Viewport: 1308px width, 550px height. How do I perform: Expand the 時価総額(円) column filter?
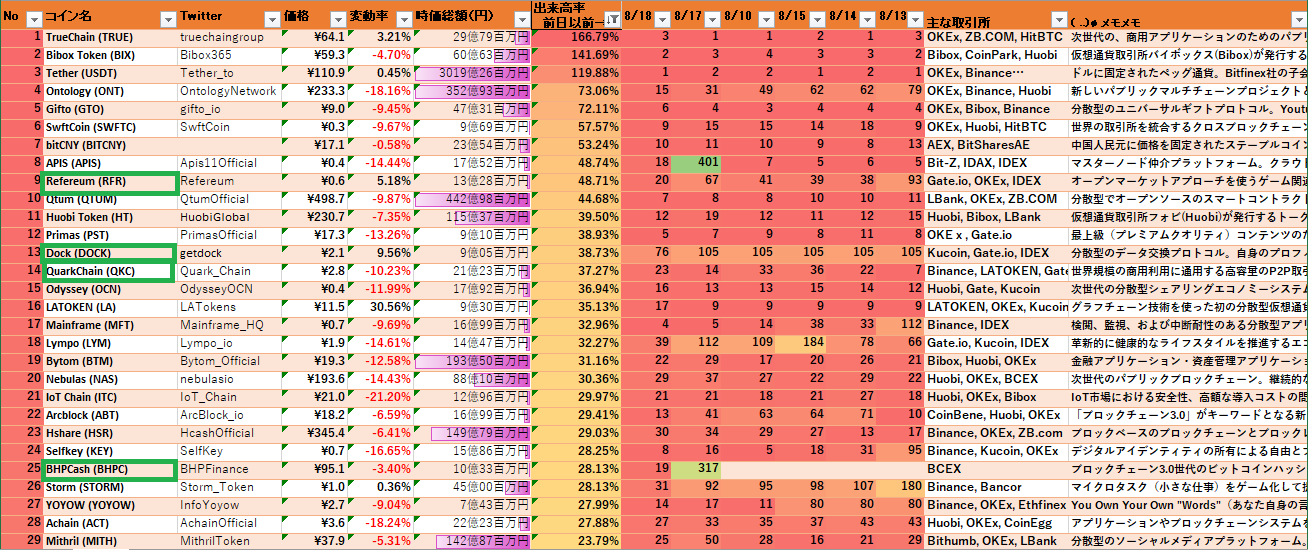point(519,19)
